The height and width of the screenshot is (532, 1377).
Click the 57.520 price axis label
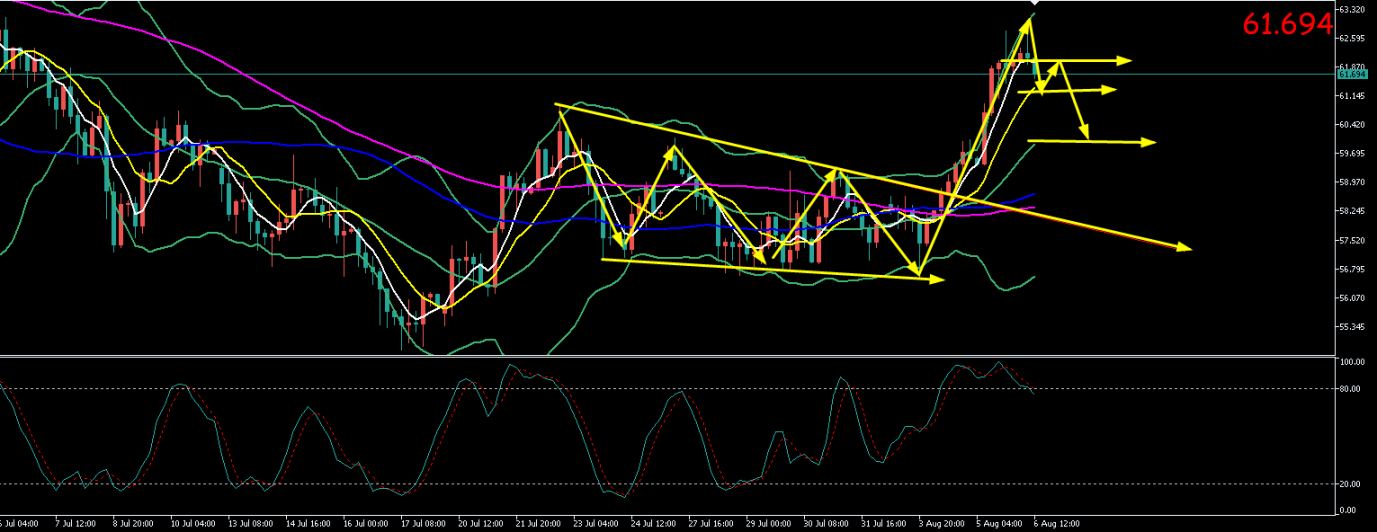click(1354, 240)
